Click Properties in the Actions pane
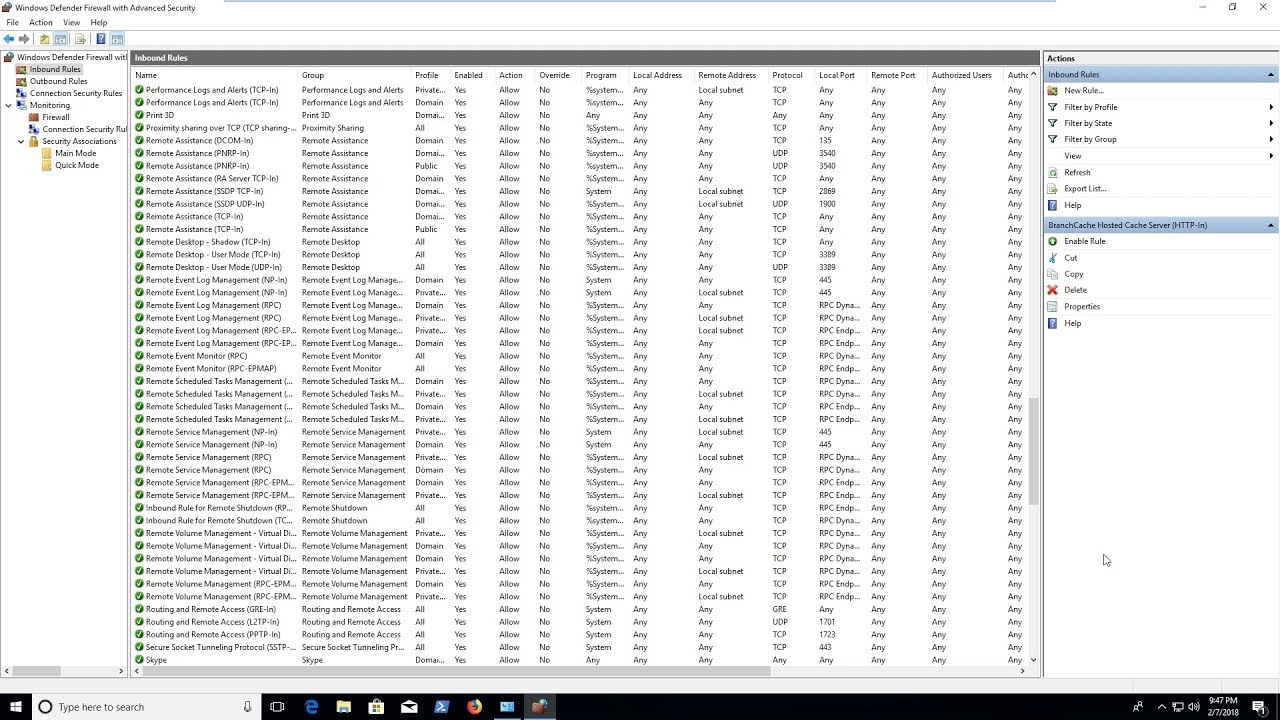 (1082, 306)
